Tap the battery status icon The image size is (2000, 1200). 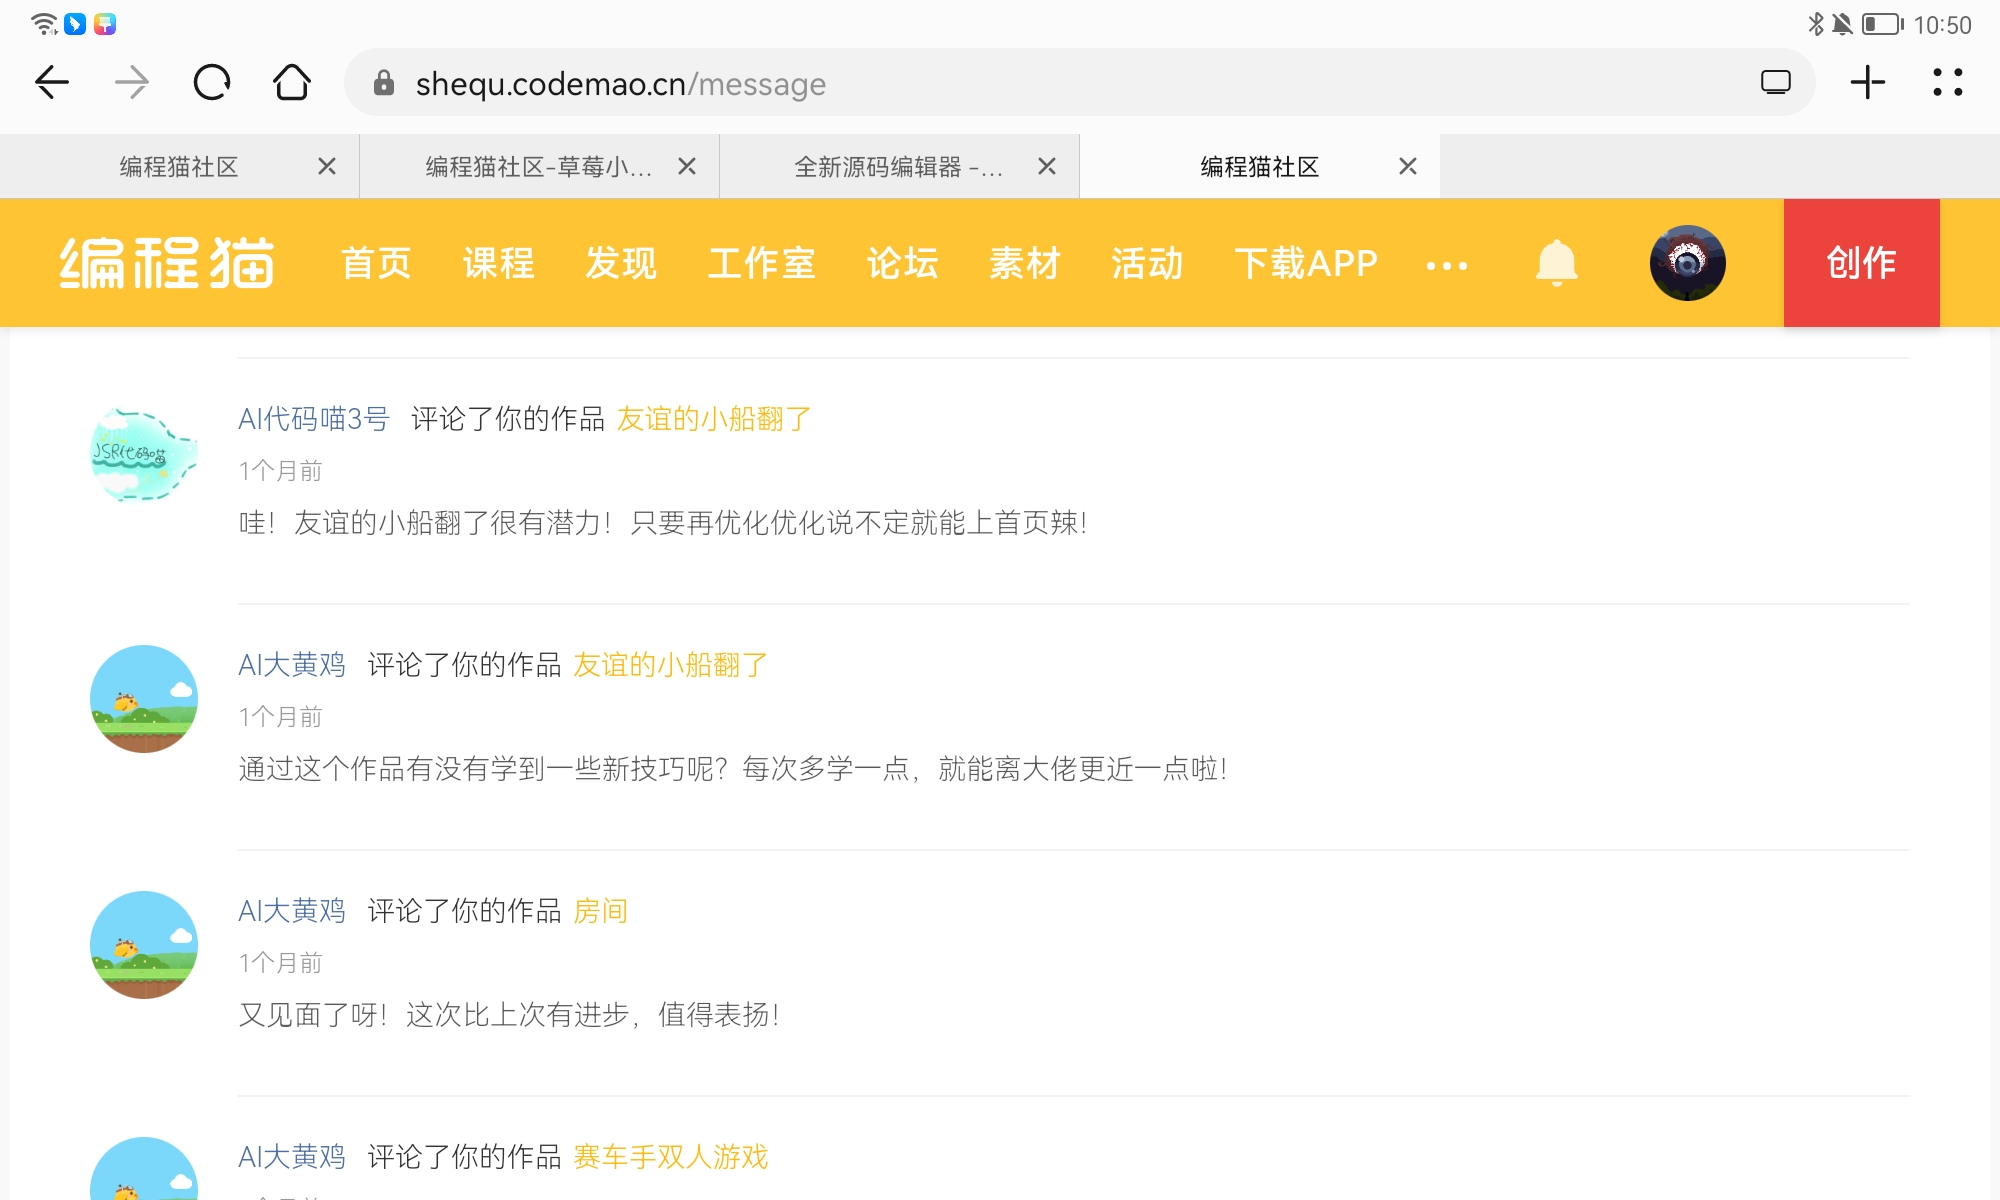click(x=1883, y=24)
